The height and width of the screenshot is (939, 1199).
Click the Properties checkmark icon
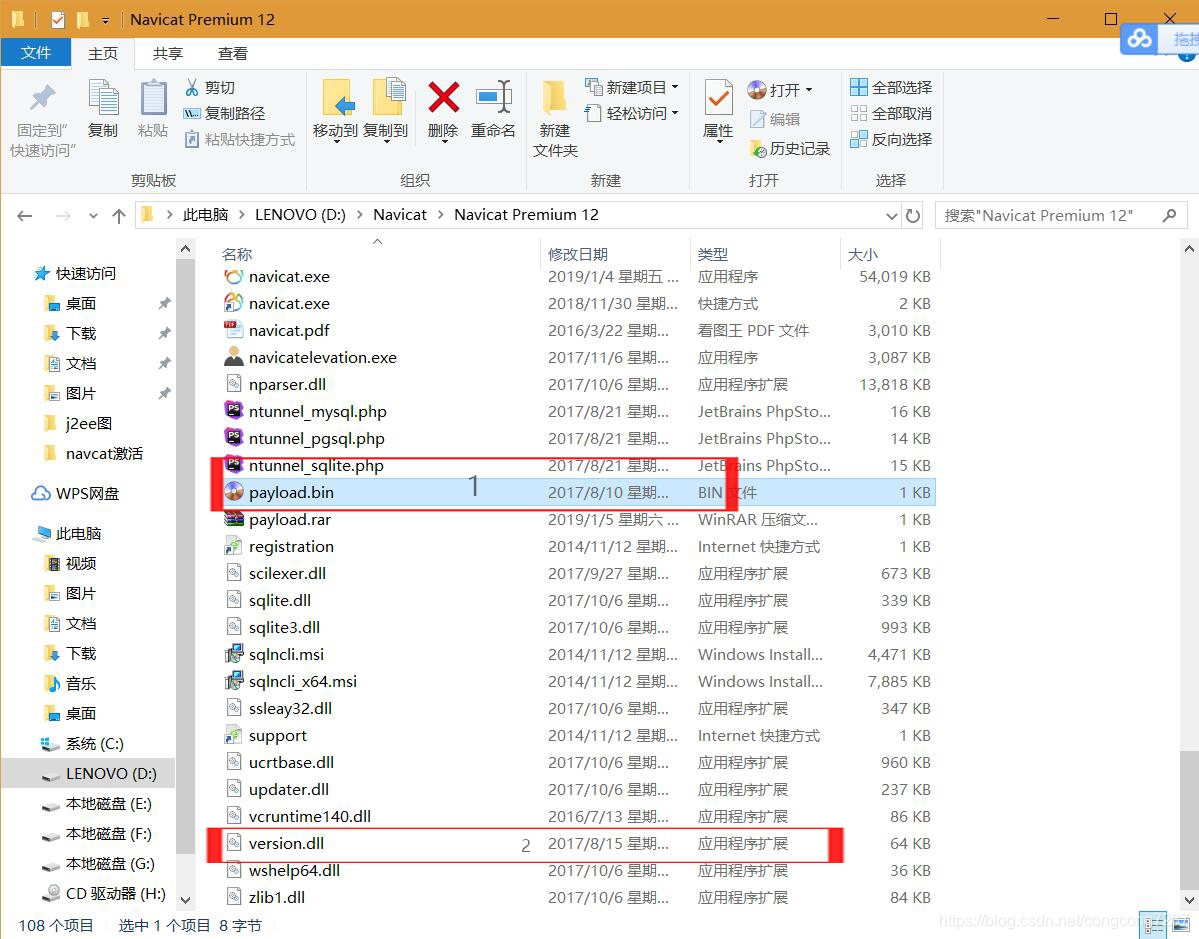pyautogui.click(x=718, y=98)
